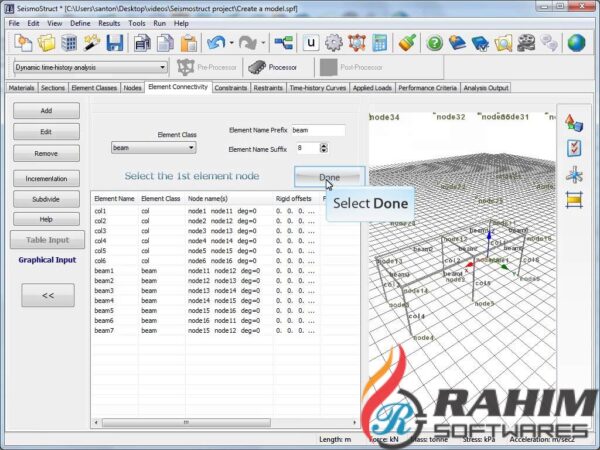Click the Incrementation button
Viewport: 600px width, 450px height.
tap(46, 179)
